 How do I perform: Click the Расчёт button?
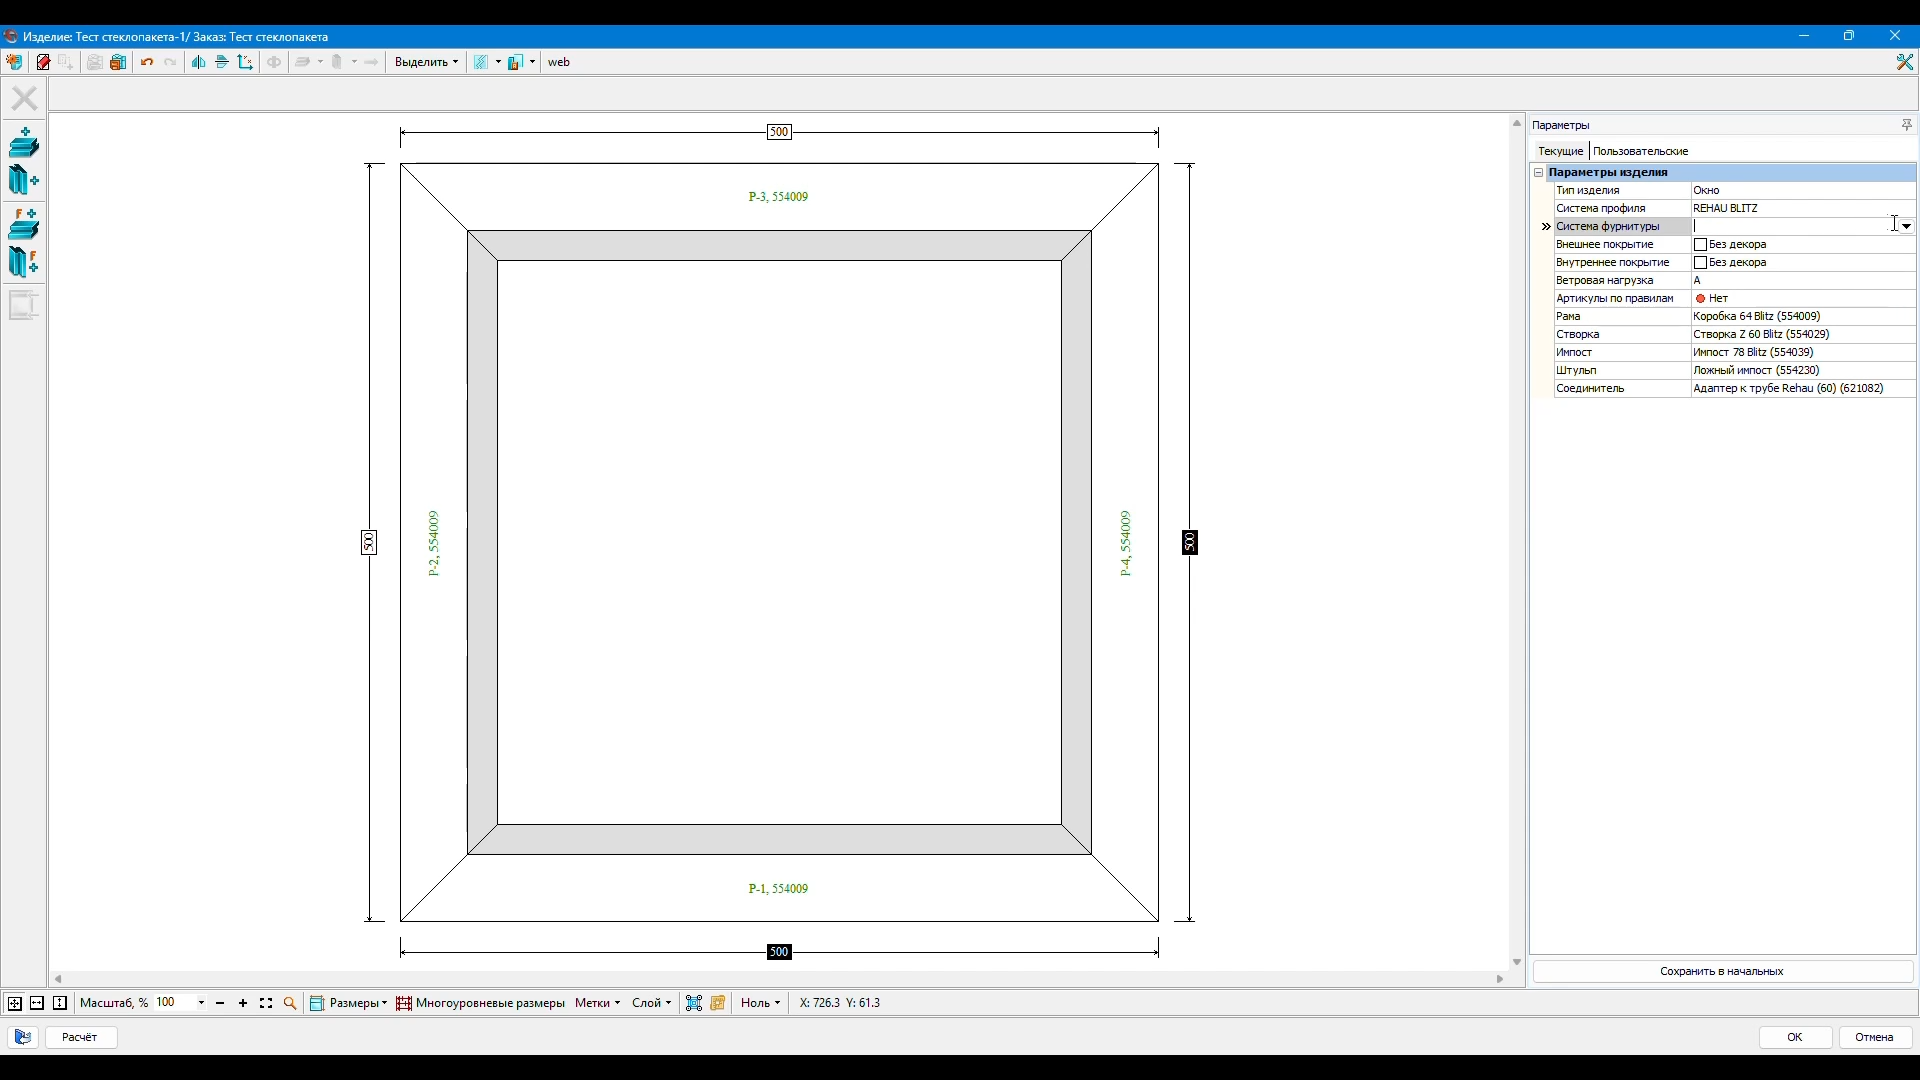(x=81, y=1038)
